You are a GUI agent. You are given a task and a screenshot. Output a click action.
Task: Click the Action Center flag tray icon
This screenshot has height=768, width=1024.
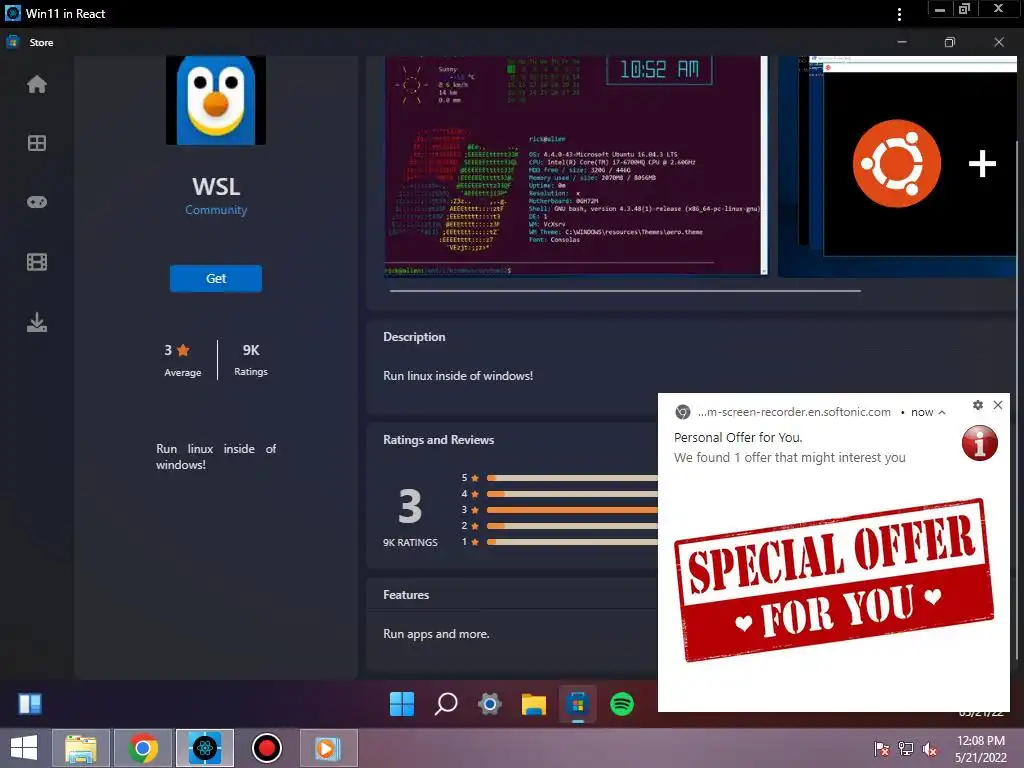(882, 748)
